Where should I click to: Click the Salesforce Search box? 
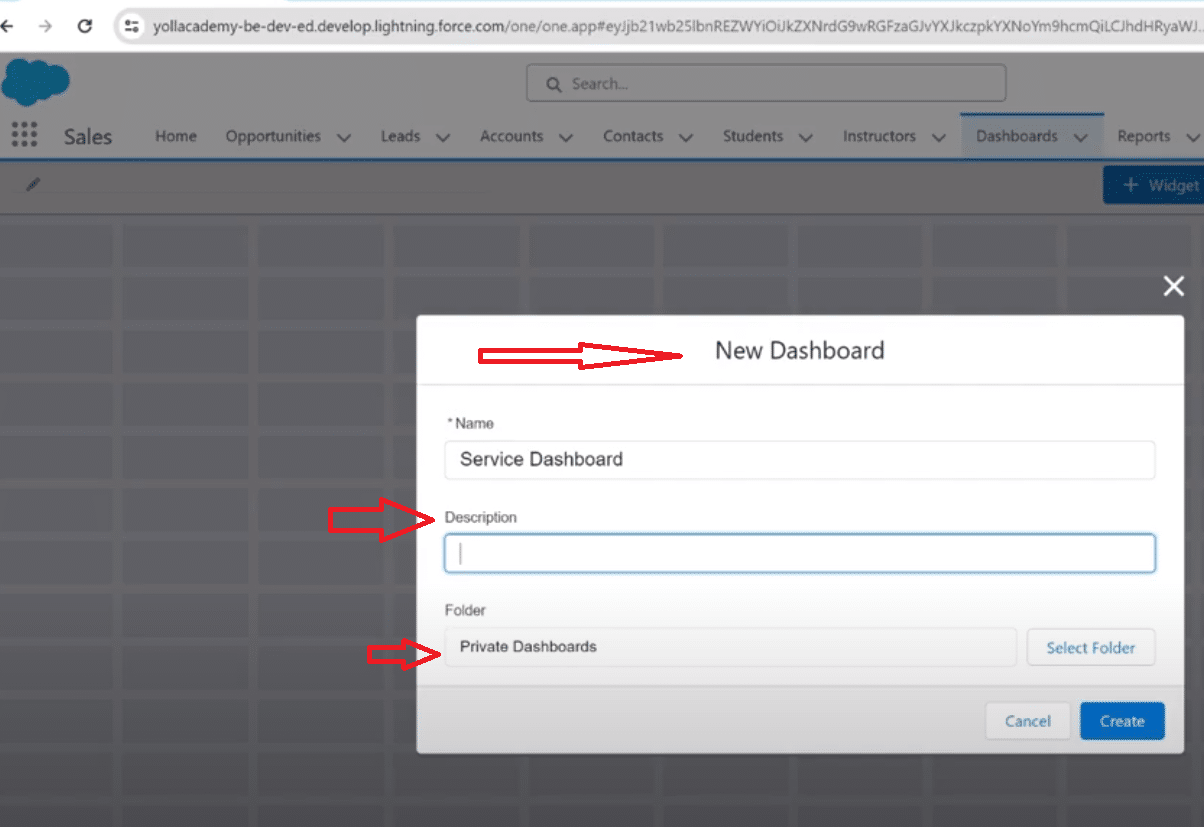click(766, 84)
